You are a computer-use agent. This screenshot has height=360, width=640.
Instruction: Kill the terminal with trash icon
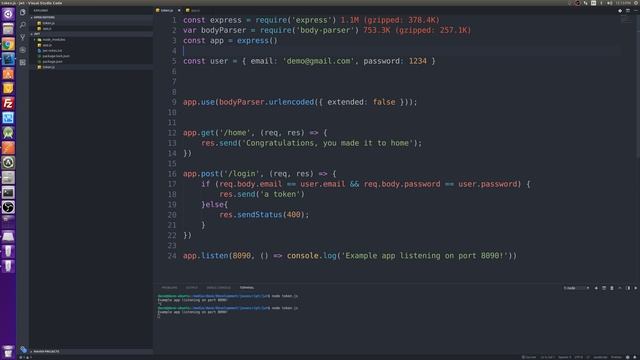[612, 288]
